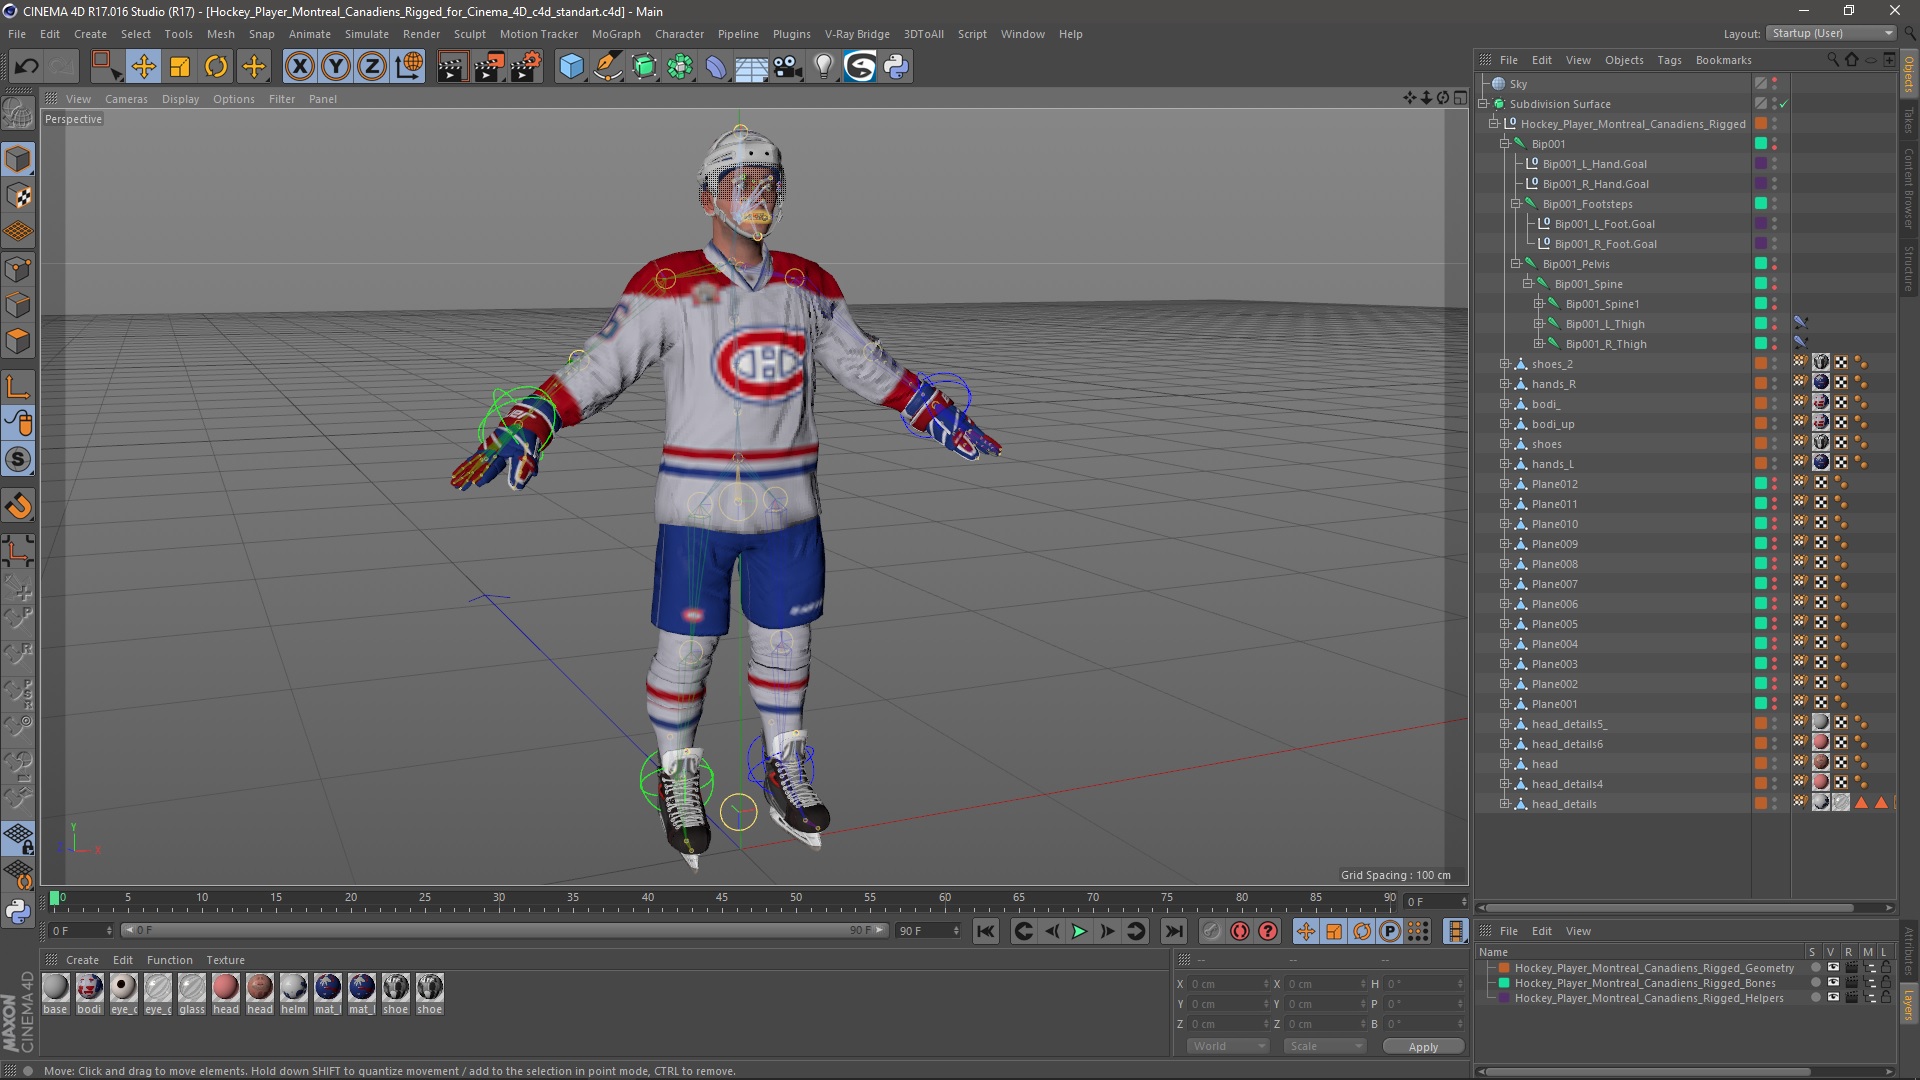Image resolution: width=1920 pixels, height=1080 pixels.
Task: Expand Bip001_L_Thigh node
Action: (1538, 324)
